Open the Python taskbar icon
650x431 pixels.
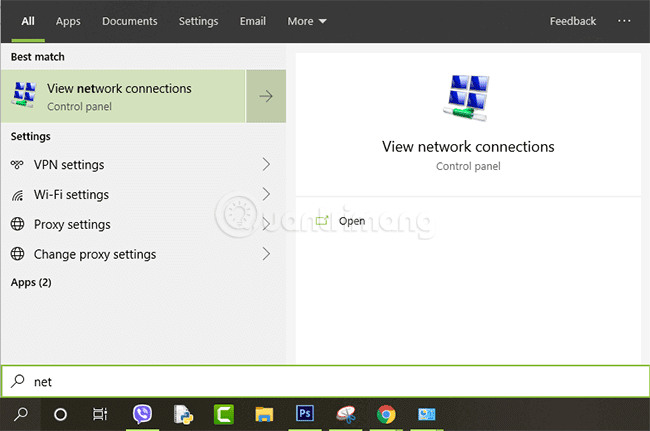click(x=183, y=414)
